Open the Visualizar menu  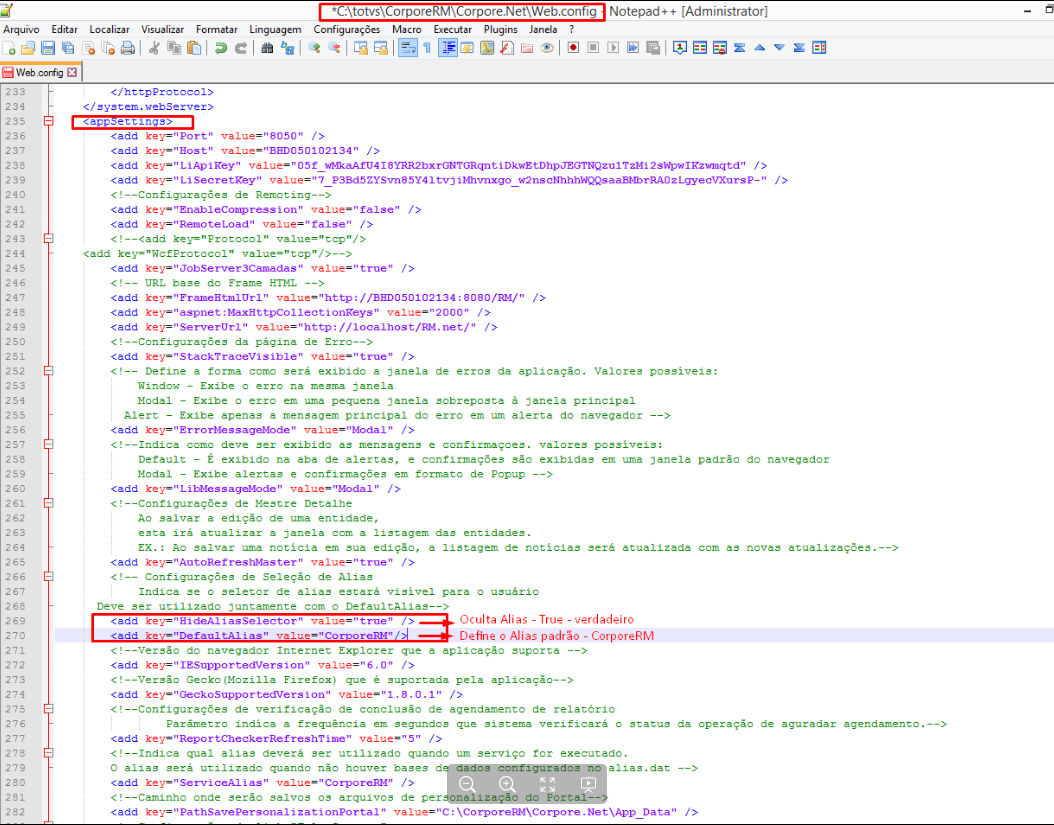coord(163,30)
